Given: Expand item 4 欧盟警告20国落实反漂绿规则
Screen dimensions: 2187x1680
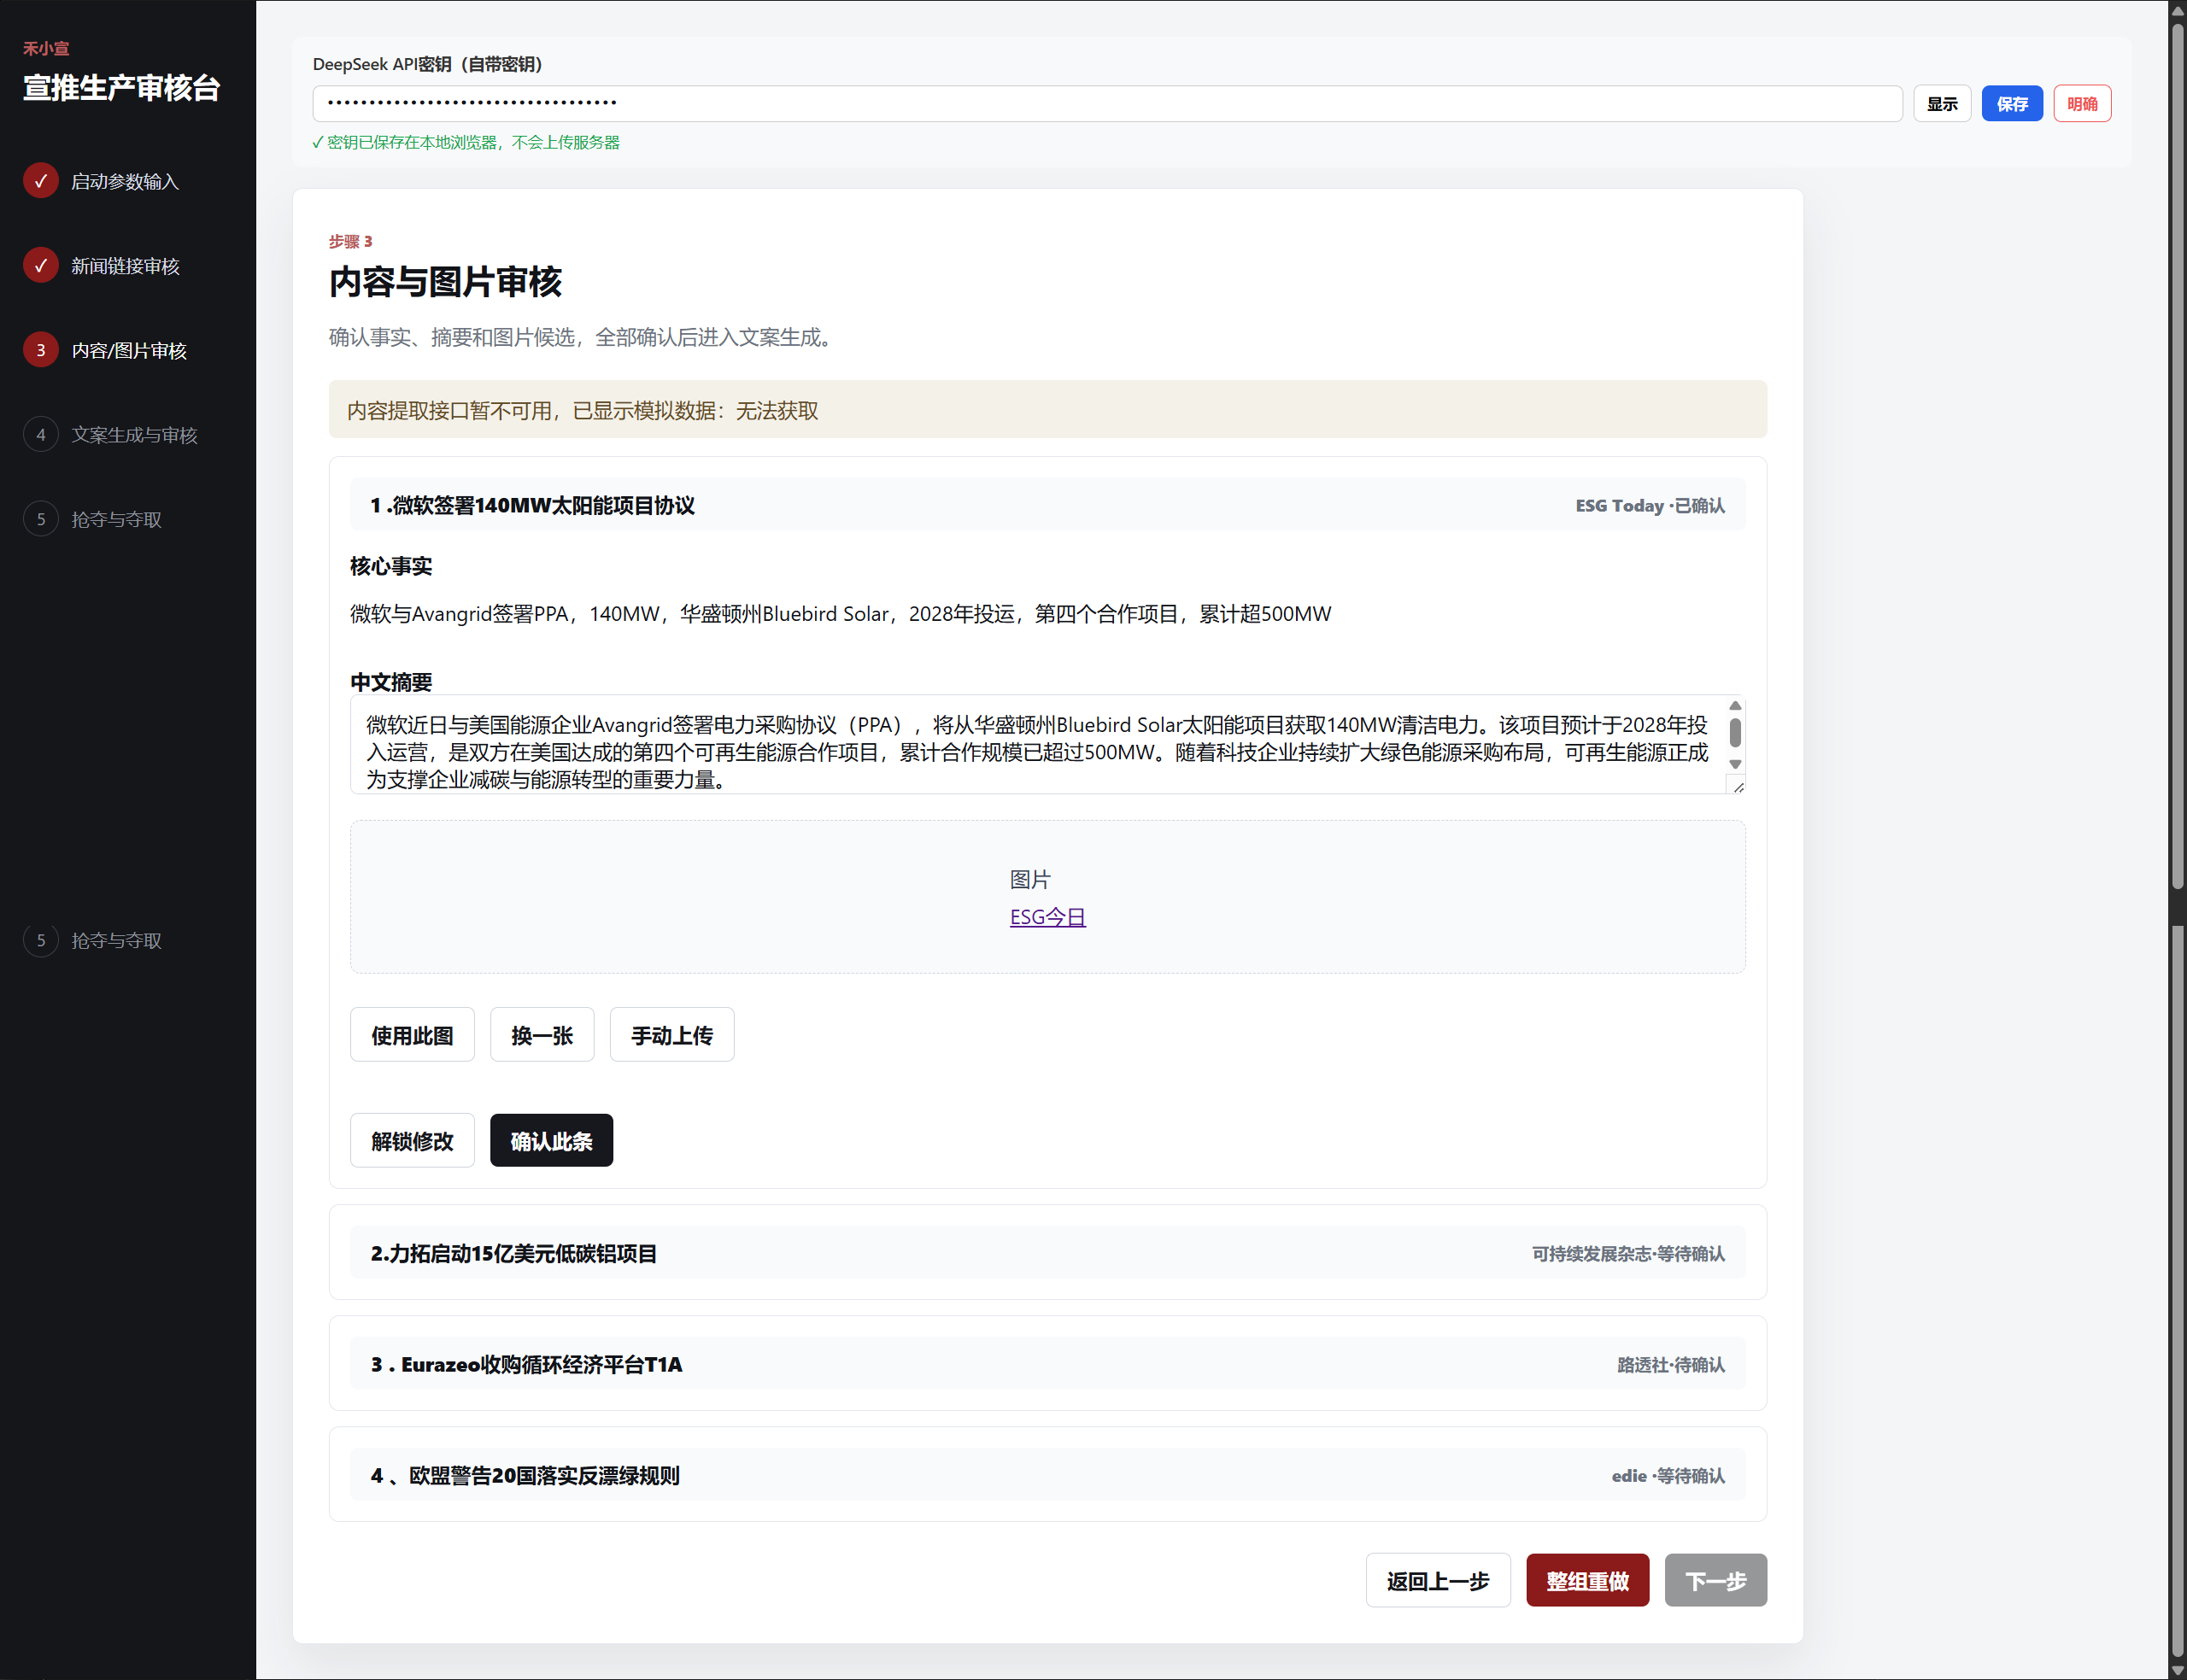Looking at the screenshot, I should [x=1047, y=1475].
